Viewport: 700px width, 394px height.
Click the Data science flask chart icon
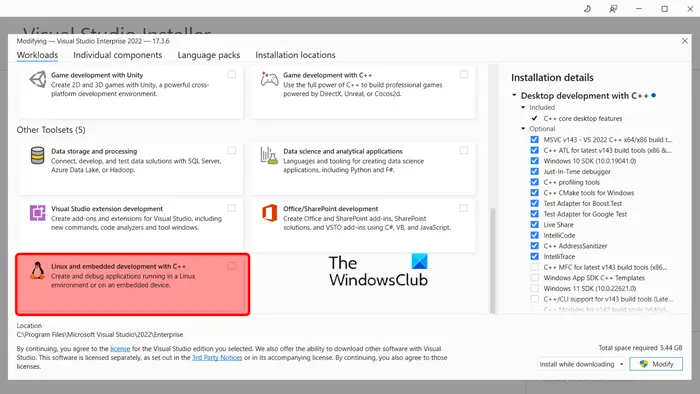269,156
